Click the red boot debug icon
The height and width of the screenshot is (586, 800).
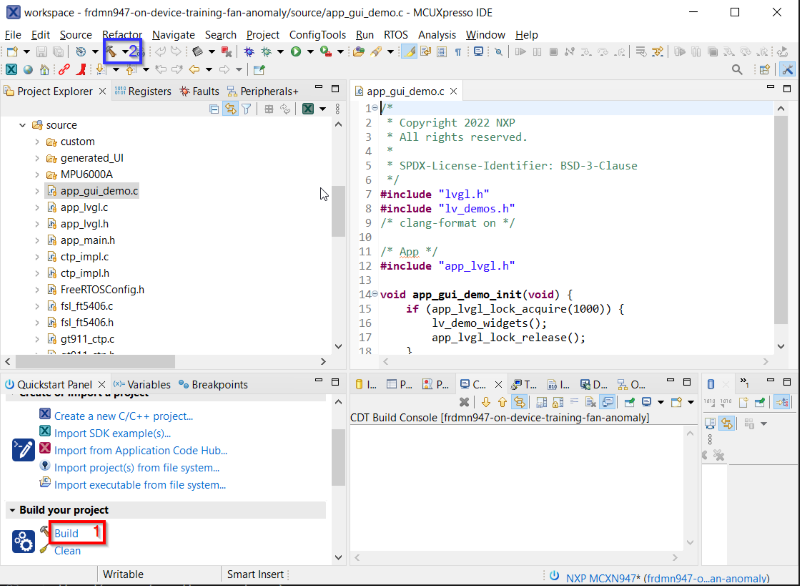click(81, 69)
